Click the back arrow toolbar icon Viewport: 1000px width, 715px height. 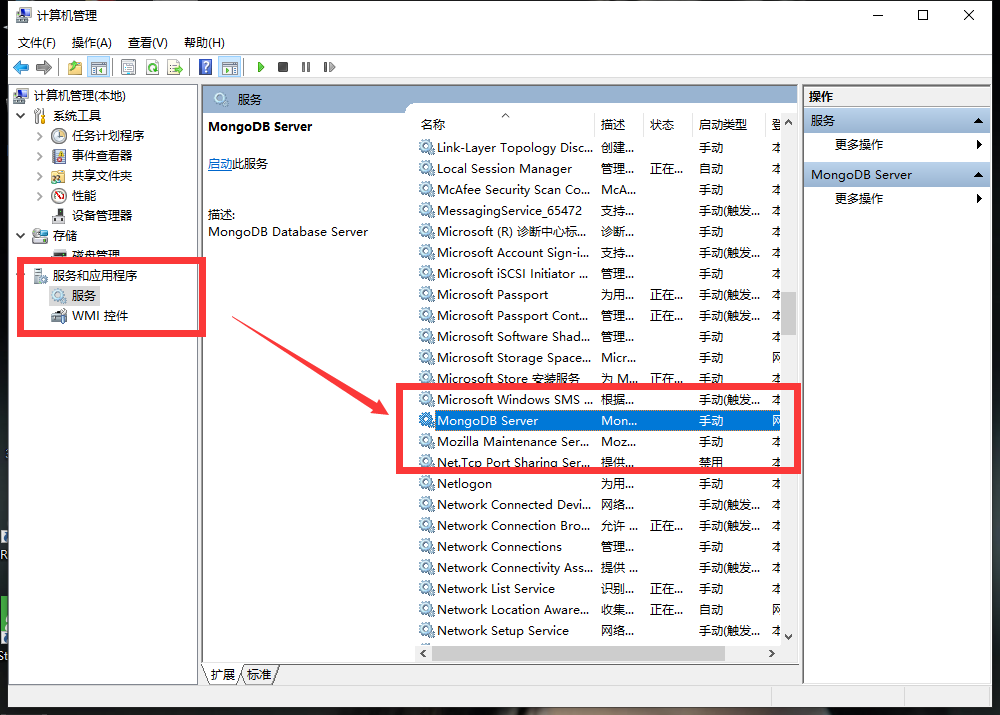(21, 67)
